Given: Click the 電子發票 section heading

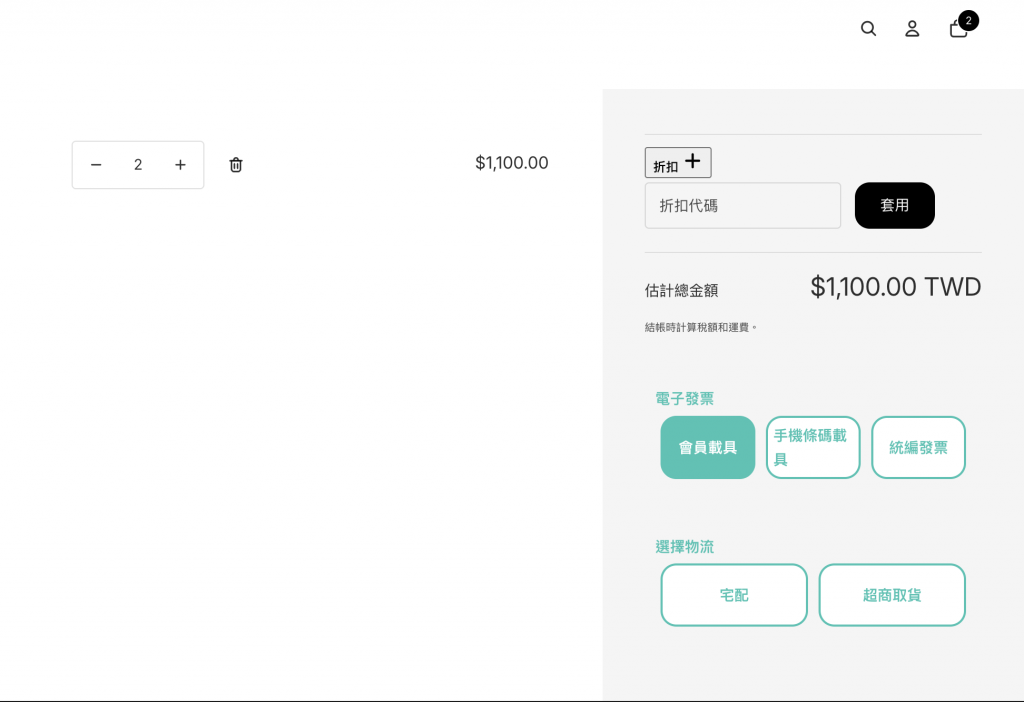Looking at the screenshot, I should [x=684, y=398].
